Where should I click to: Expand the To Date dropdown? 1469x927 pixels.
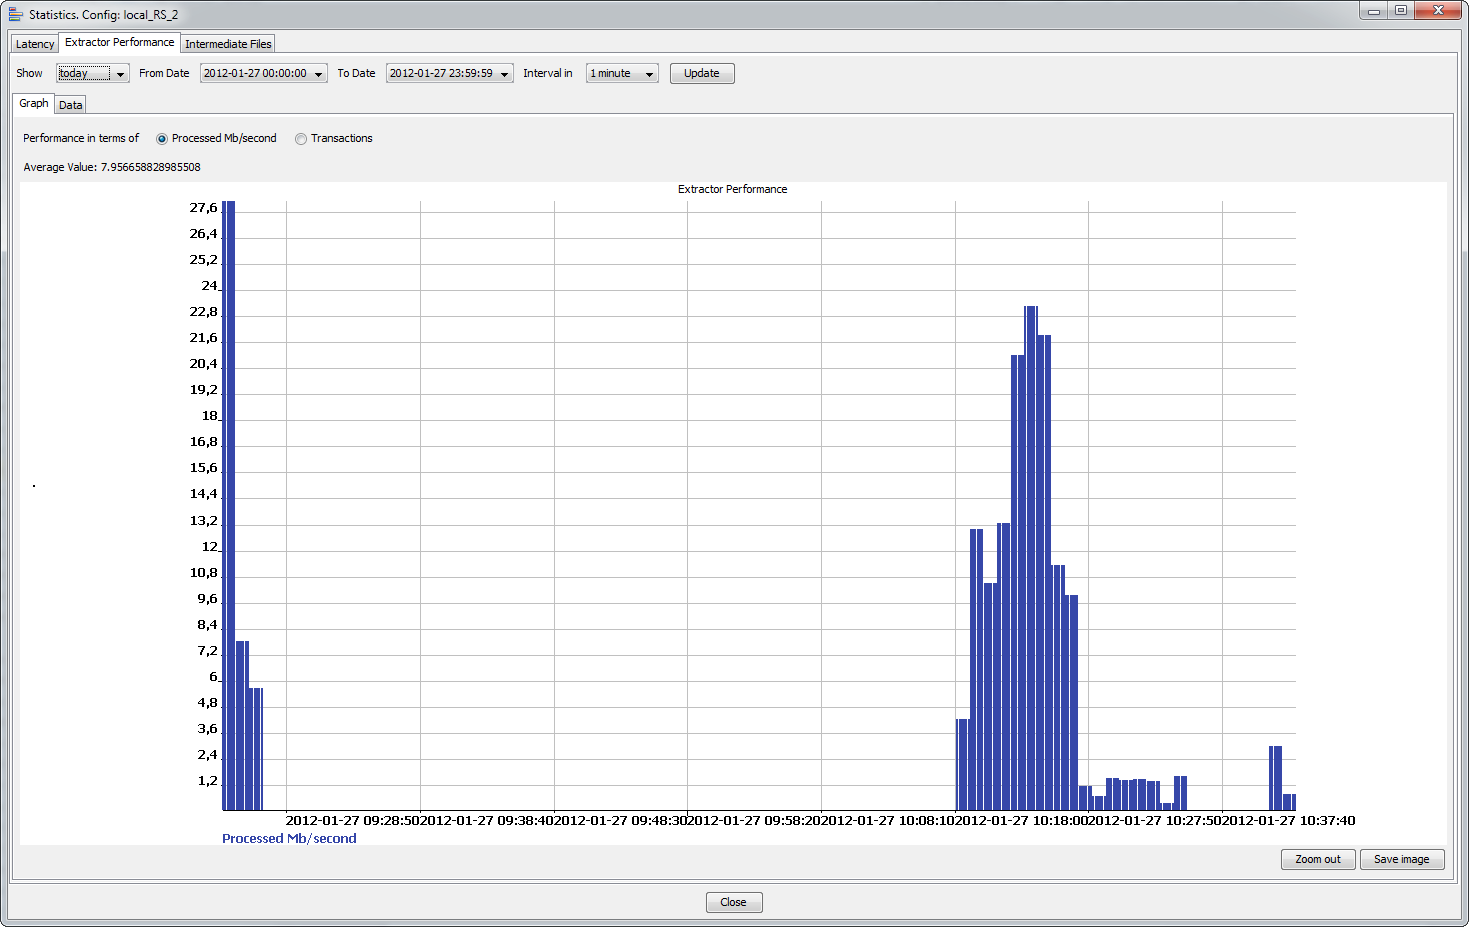[504, 74]
